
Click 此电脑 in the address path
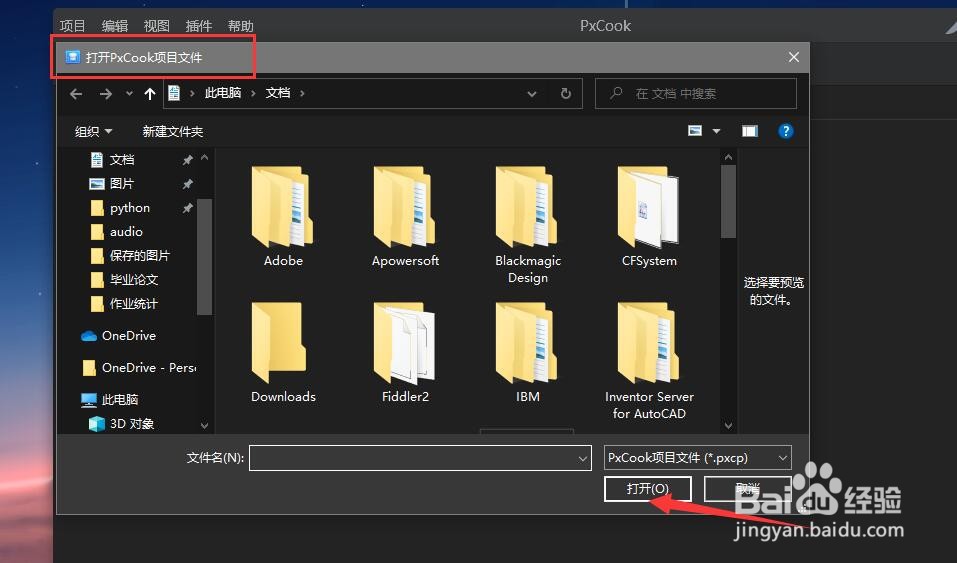(223, 93)
